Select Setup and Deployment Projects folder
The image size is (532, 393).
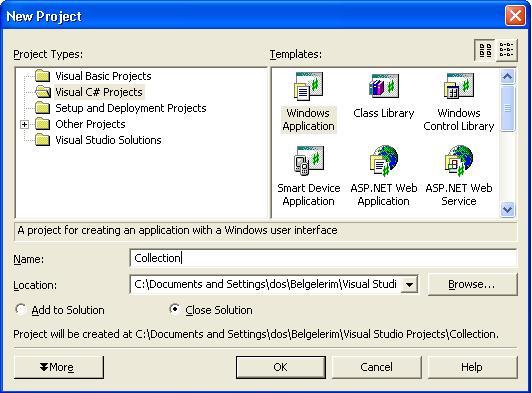(131, 108)
